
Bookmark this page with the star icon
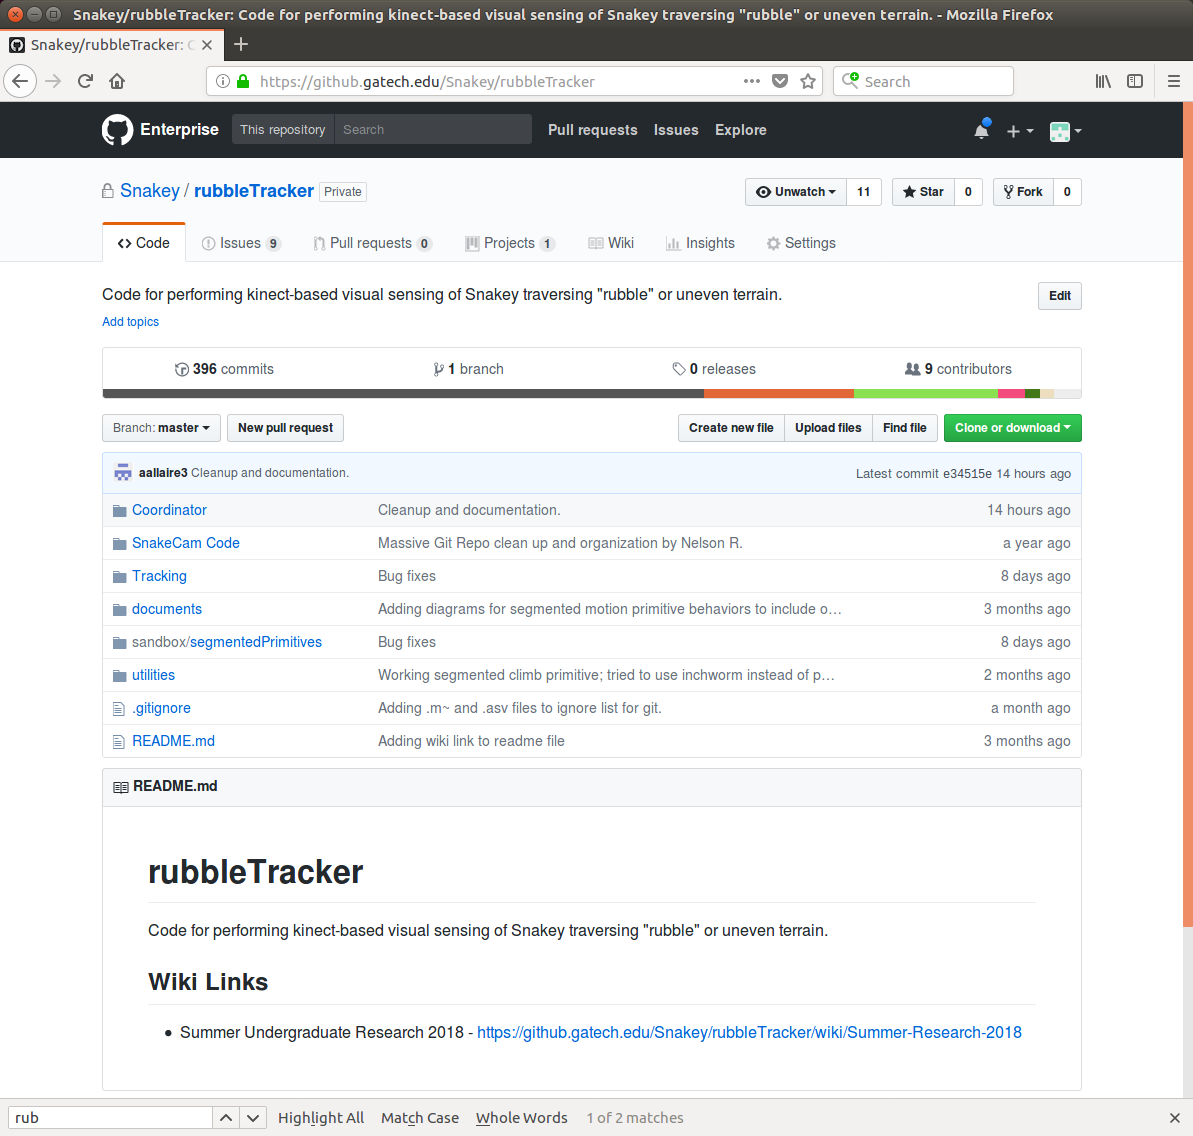pos(808,81)
